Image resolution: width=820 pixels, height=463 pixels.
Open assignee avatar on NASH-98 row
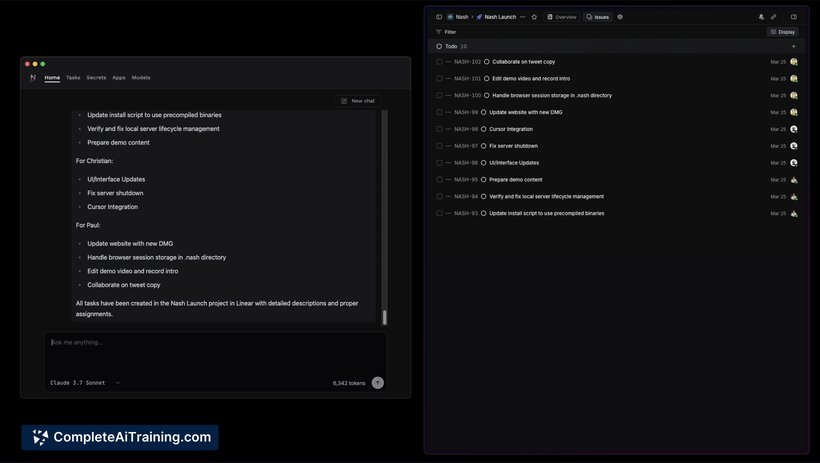[794, 129]
